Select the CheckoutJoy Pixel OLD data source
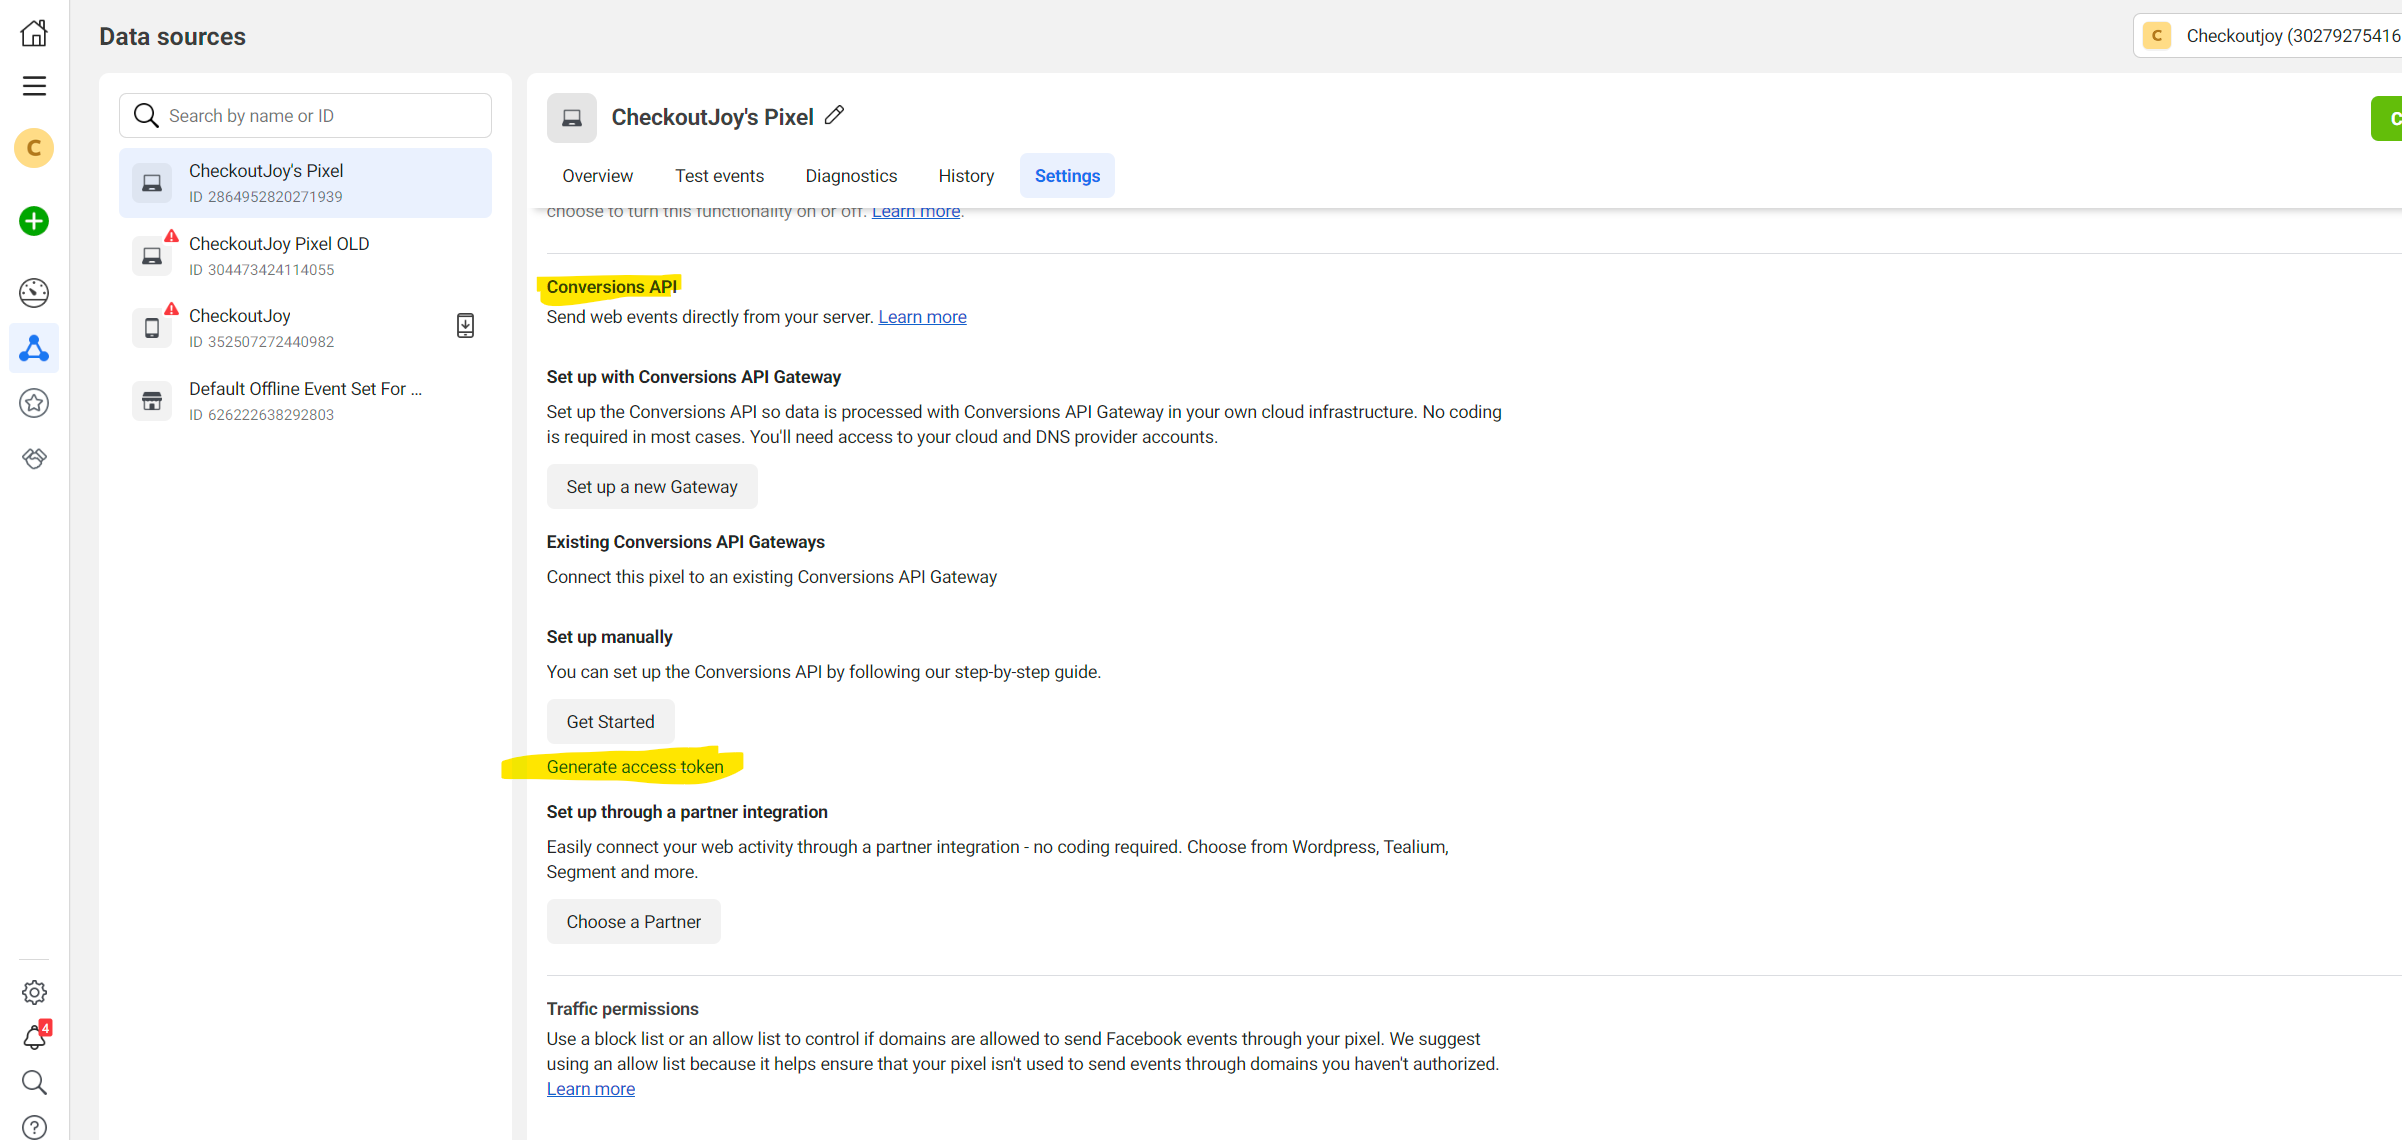This screenshot has height=1140, width=2402. coord(279,254)
